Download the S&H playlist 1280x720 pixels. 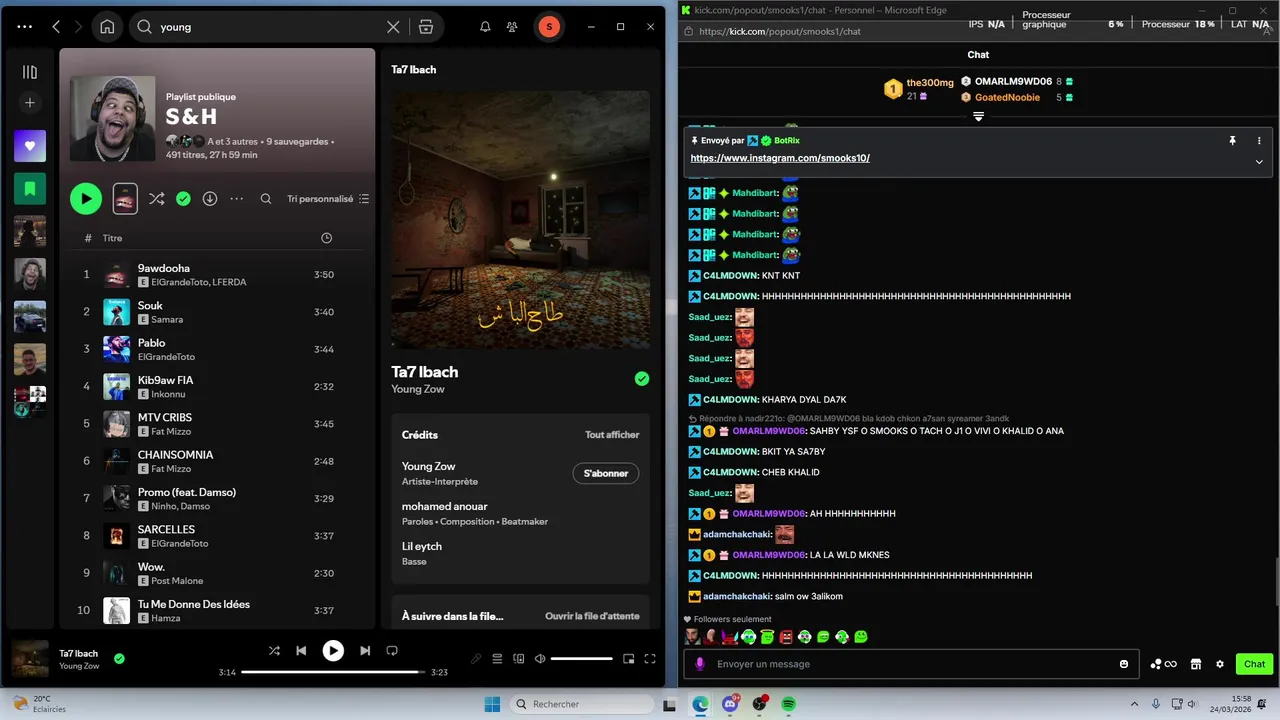(x=210, y=199)
